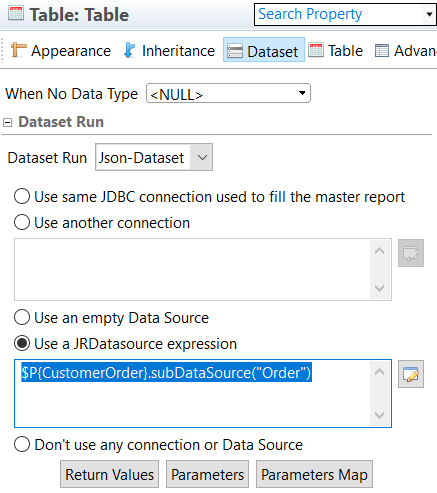Open expression editor for JRDatasource expression

coord(411,374)
